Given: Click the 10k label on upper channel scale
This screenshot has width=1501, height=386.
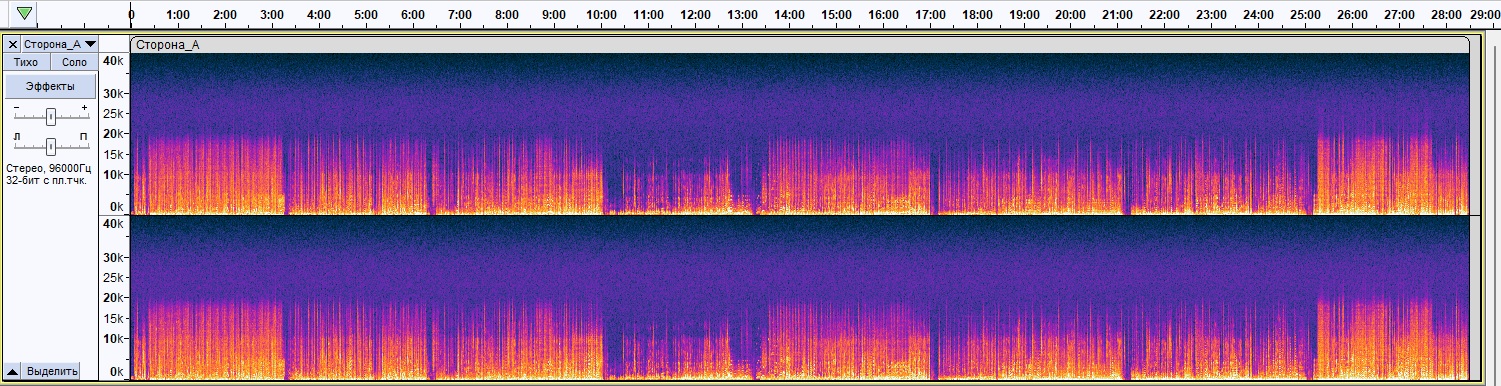Looking at the screenshot, I should (114, 175).
